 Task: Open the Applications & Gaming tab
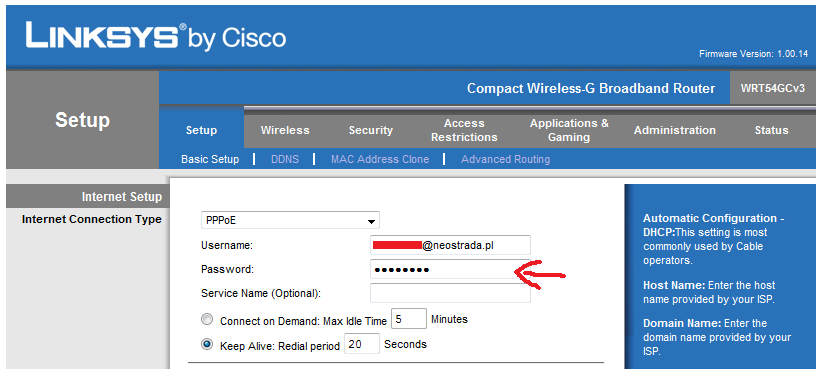click(x=569, y=130)
